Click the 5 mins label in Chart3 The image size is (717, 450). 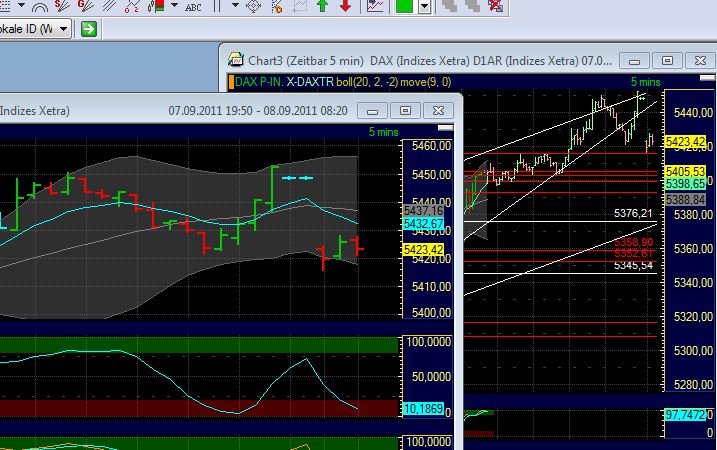tap(645, 82)
